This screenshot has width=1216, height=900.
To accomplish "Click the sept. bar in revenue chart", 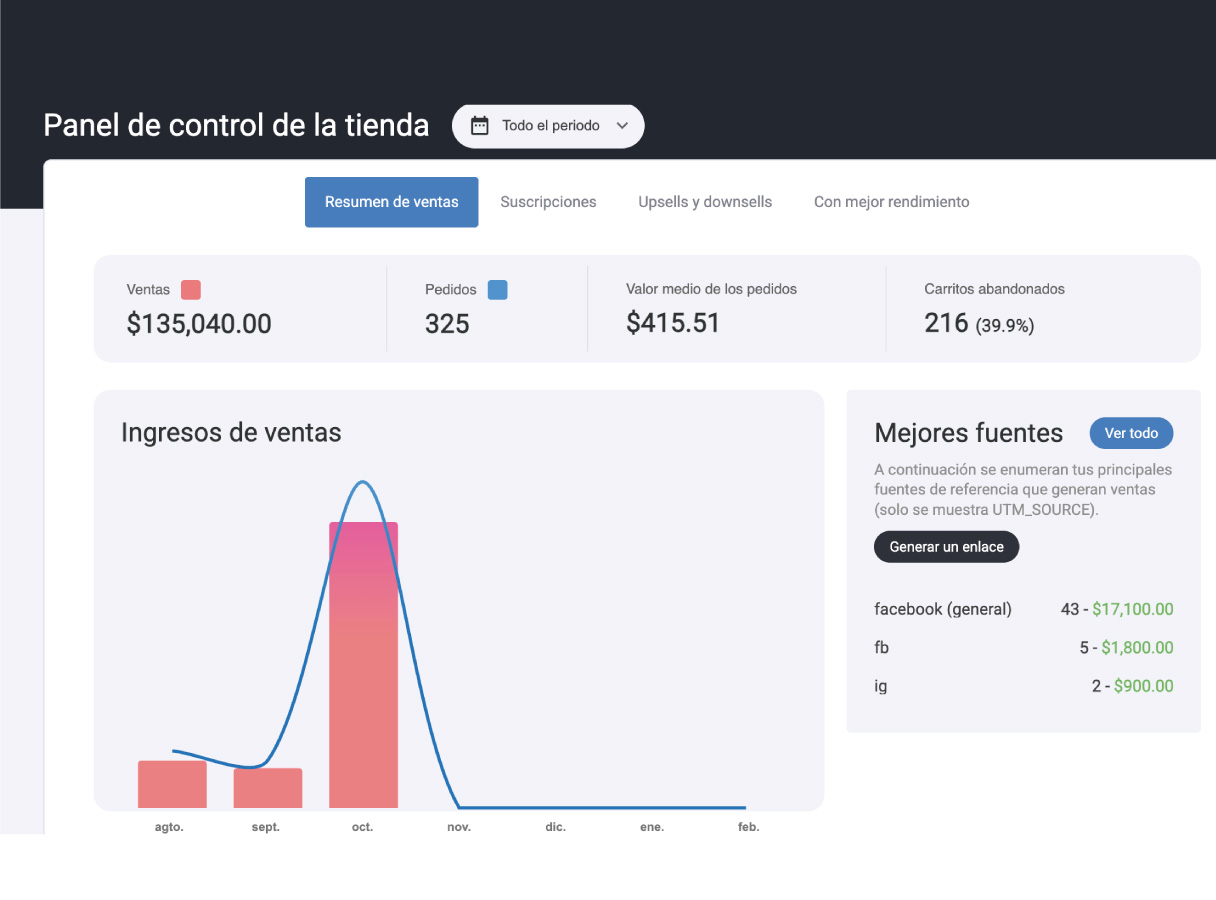I will 268,788.
